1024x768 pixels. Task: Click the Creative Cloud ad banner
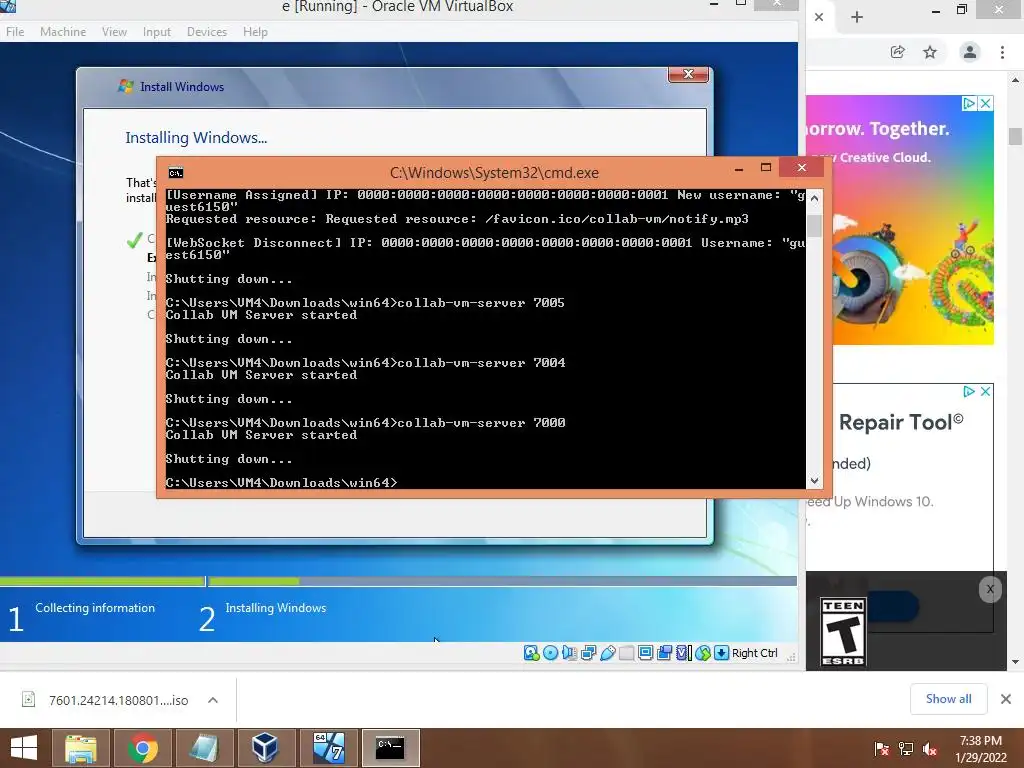click(x=900, y=220)
